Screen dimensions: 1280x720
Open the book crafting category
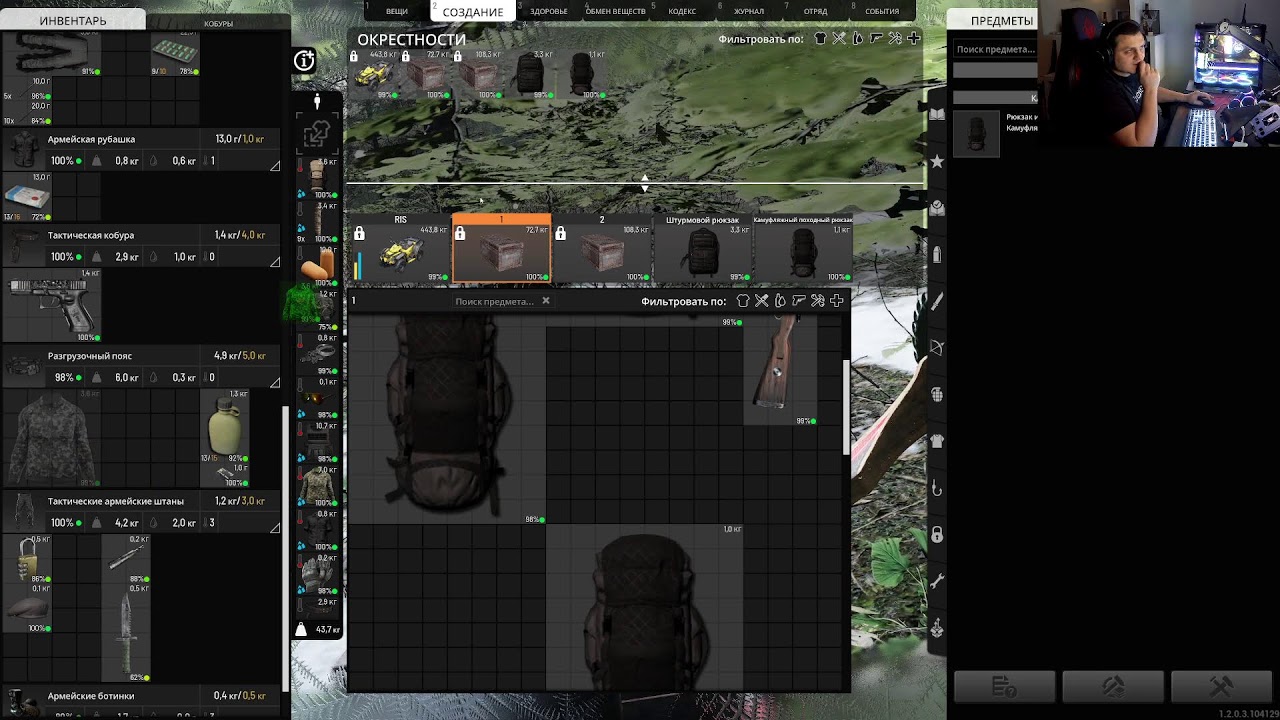click(x=937, y=115)
